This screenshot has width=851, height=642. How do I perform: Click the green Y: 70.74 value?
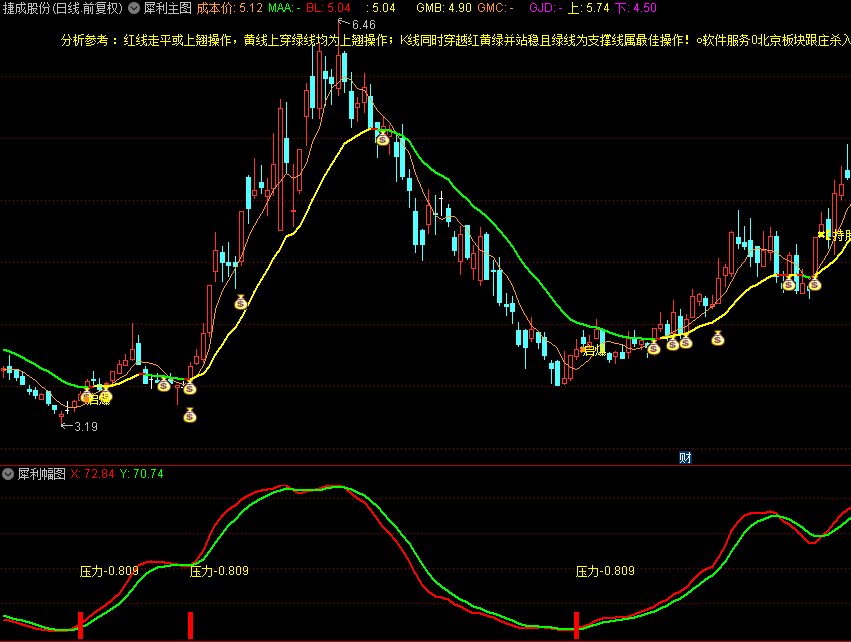142,474
